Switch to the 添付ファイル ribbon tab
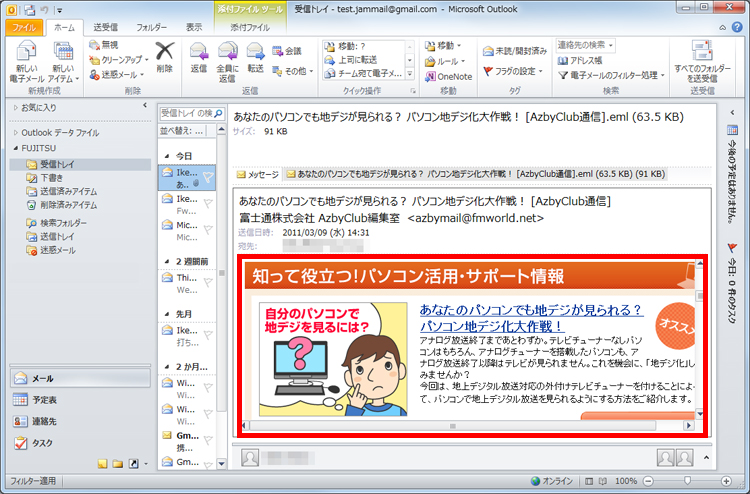The image size is (750, 494). pos(250,27)
